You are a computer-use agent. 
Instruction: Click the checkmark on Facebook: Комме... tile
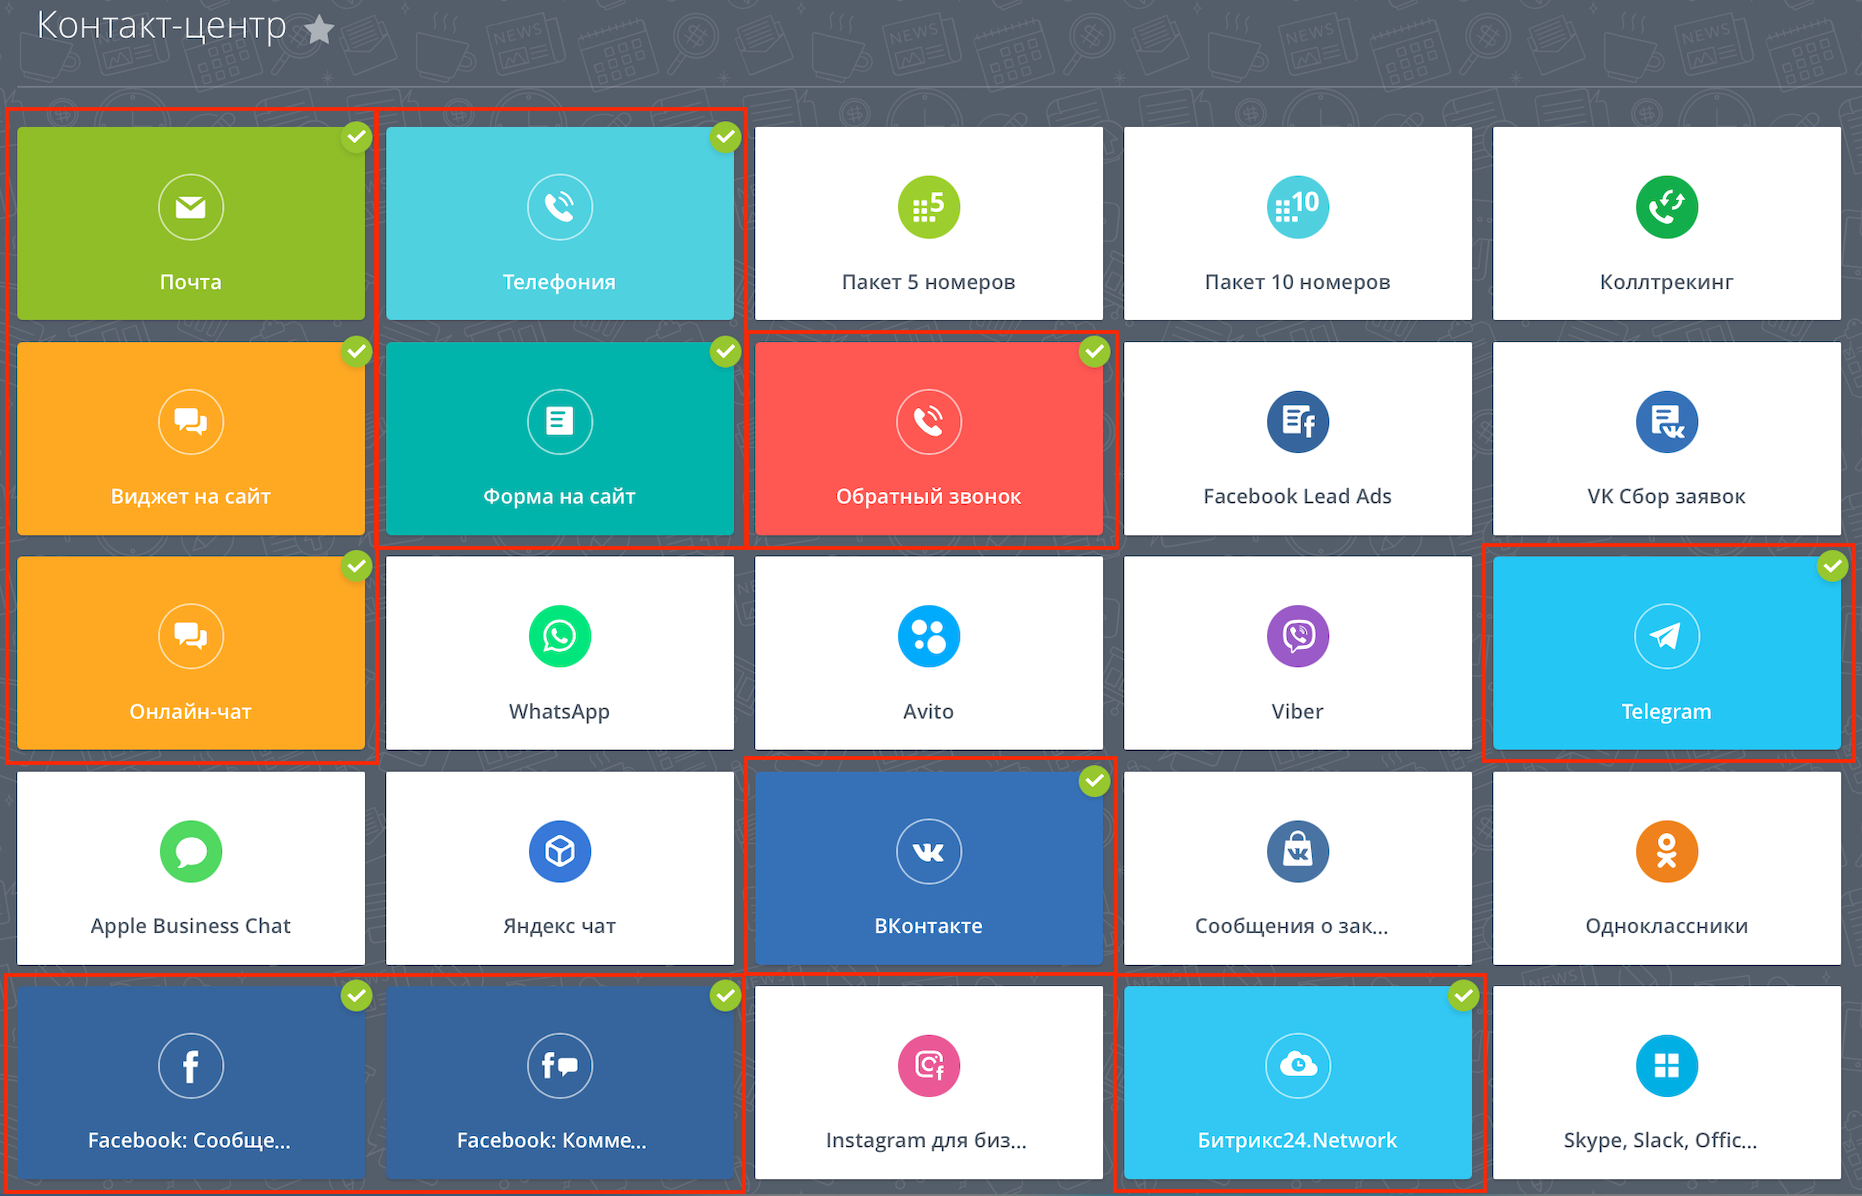pos(725,996)
